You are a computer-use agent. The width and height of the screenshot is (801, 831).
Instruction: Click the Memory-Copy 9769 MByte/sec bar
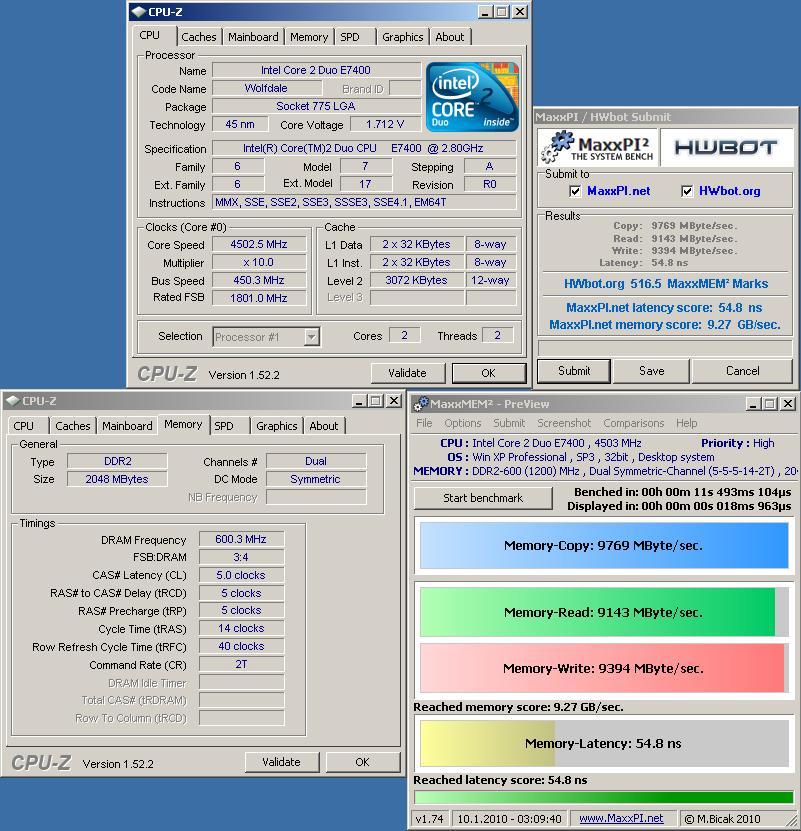coord(604,545)
